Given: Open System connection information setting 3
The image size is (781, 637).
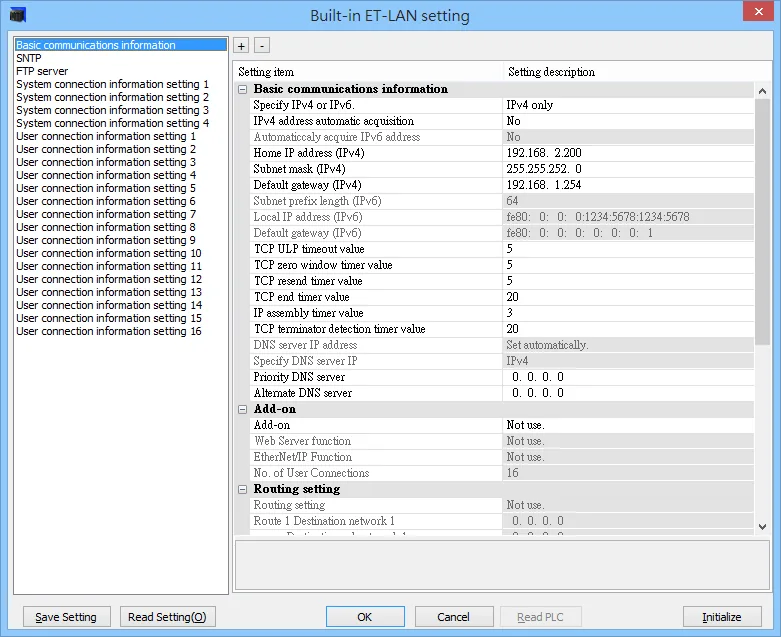Looking at the screenshot, I should (x=113, y=110).
